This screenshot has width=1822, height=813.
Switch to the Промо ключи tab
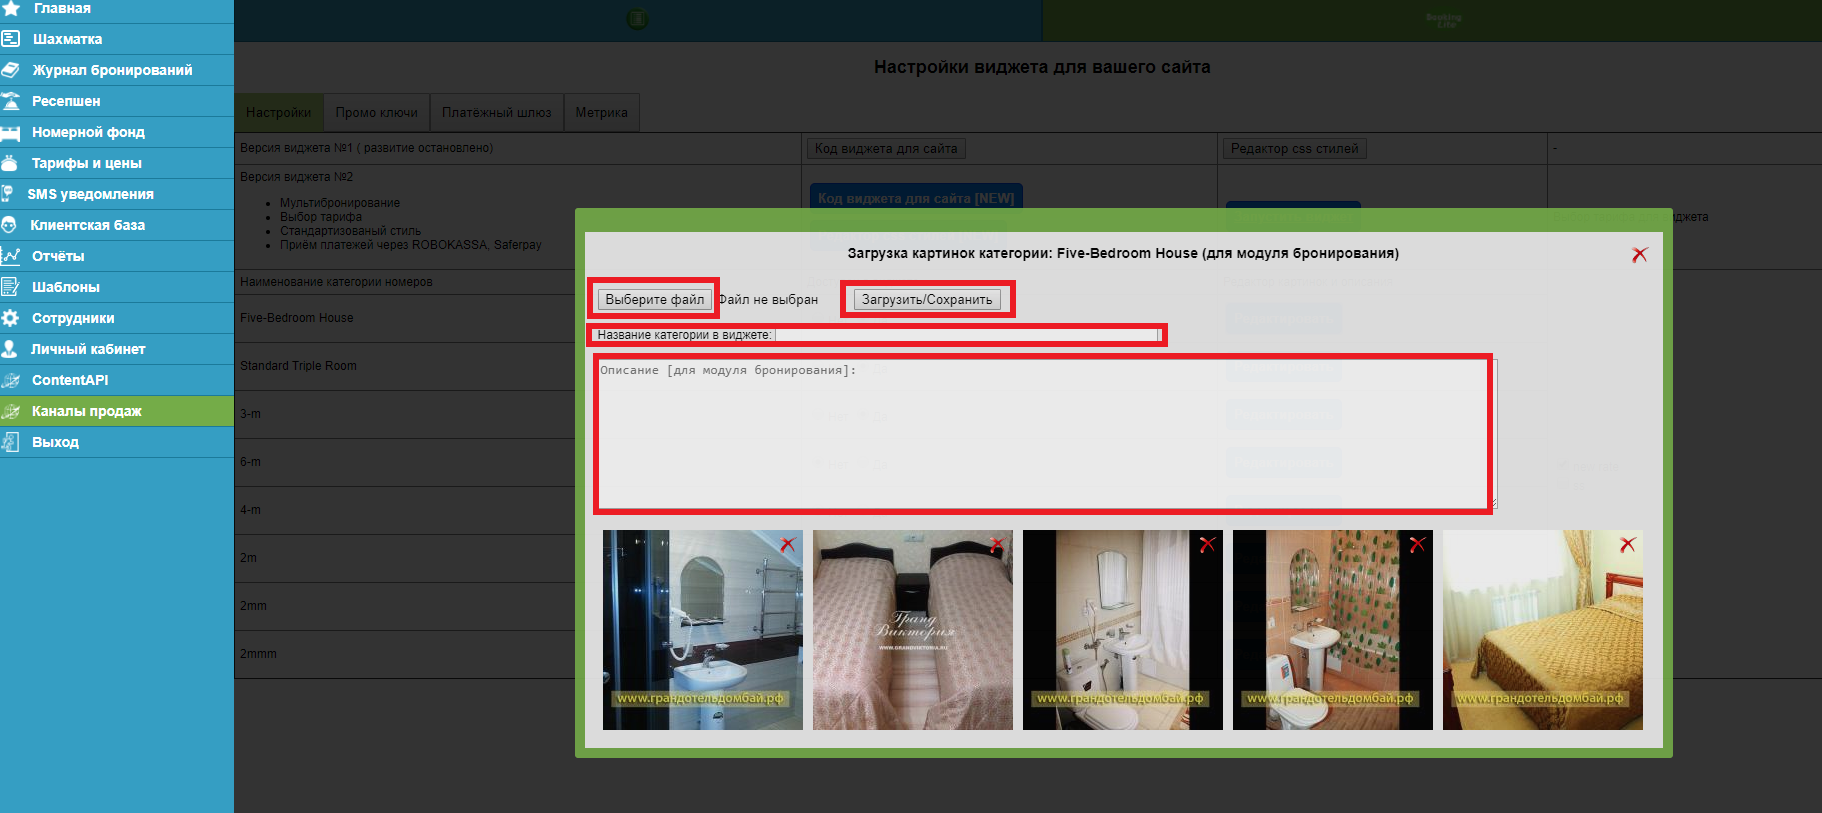(377, 113)
